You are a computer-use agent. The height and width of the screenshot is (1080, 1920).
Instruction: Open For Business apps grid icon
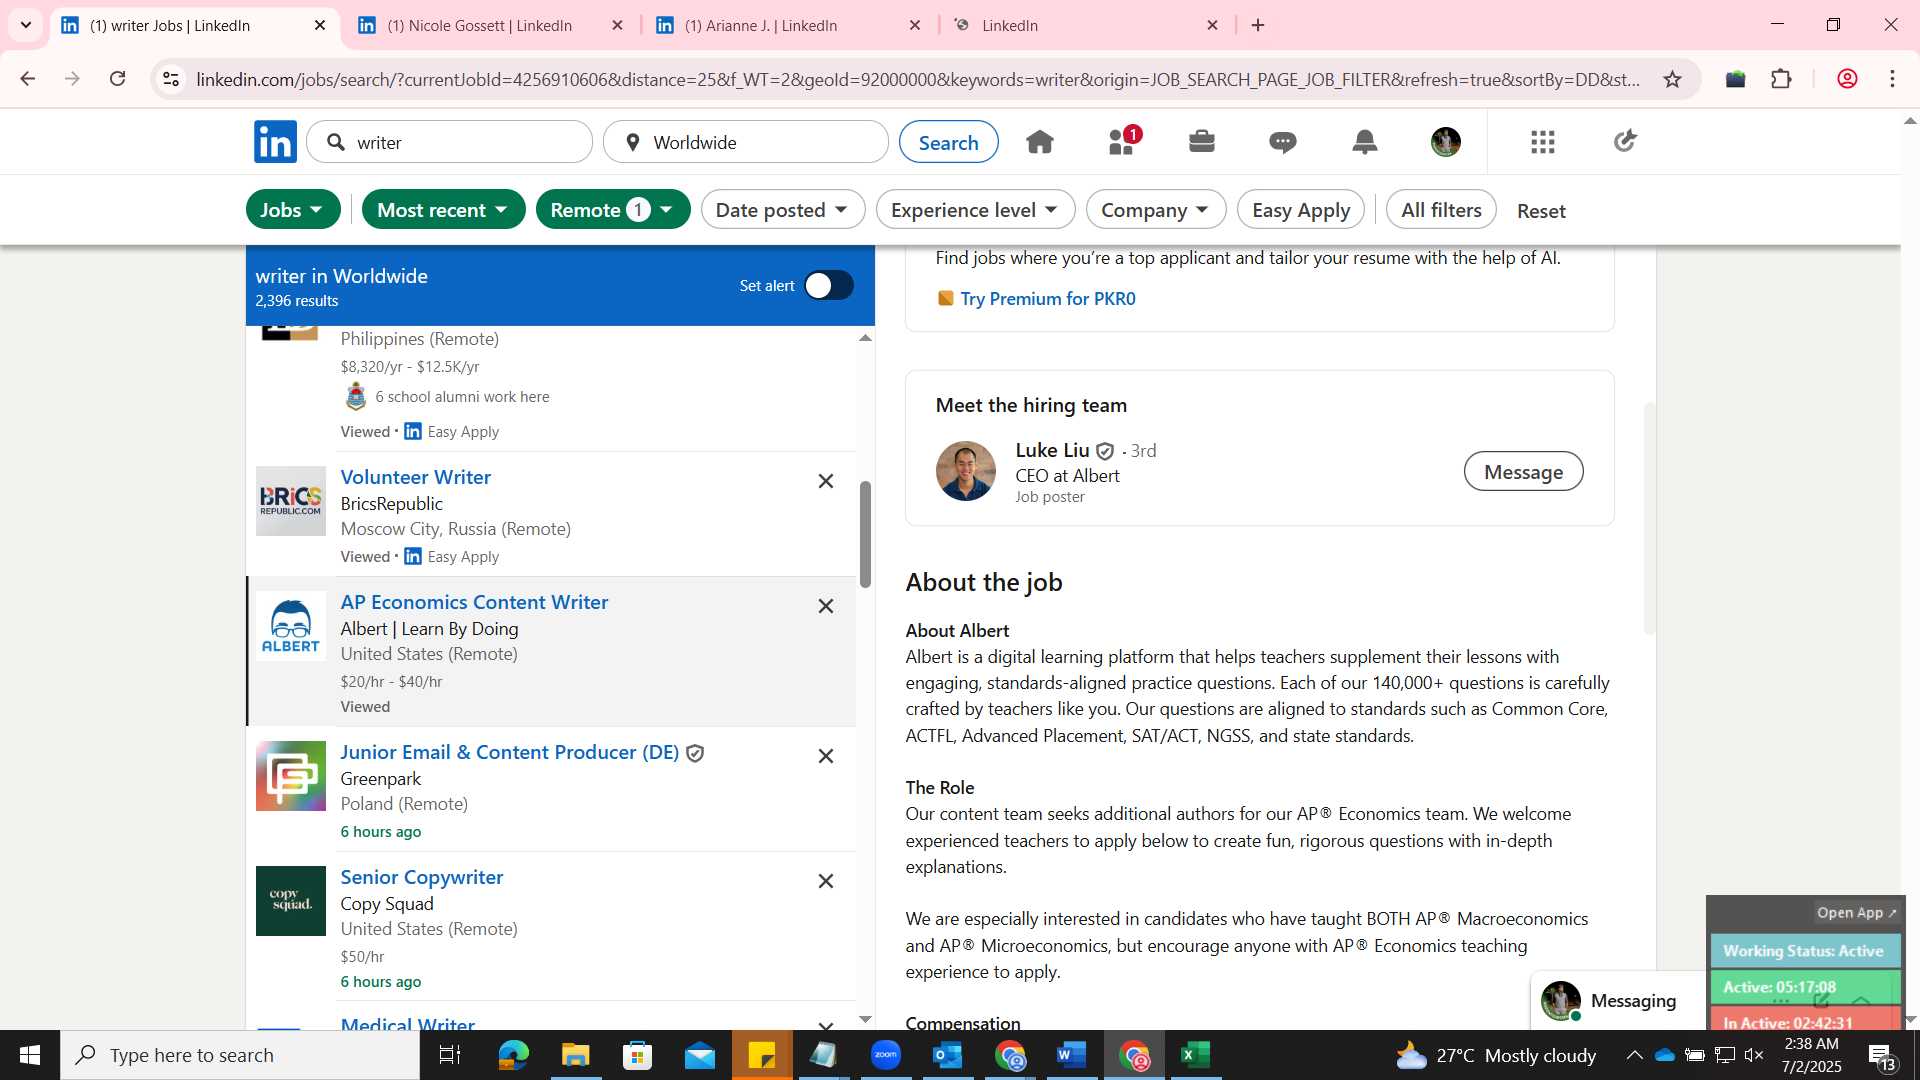click(1543, 142)
